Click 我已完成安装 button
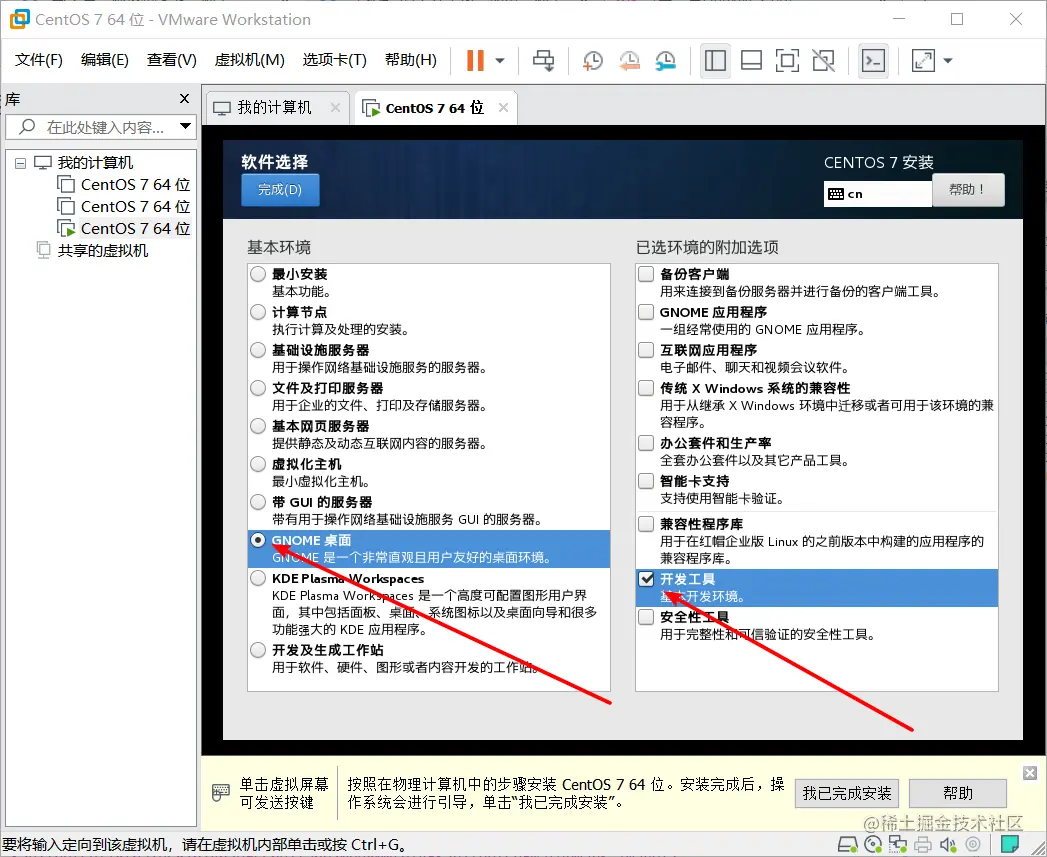This screenshot has height=857, width=1047. tap(847, 794)
